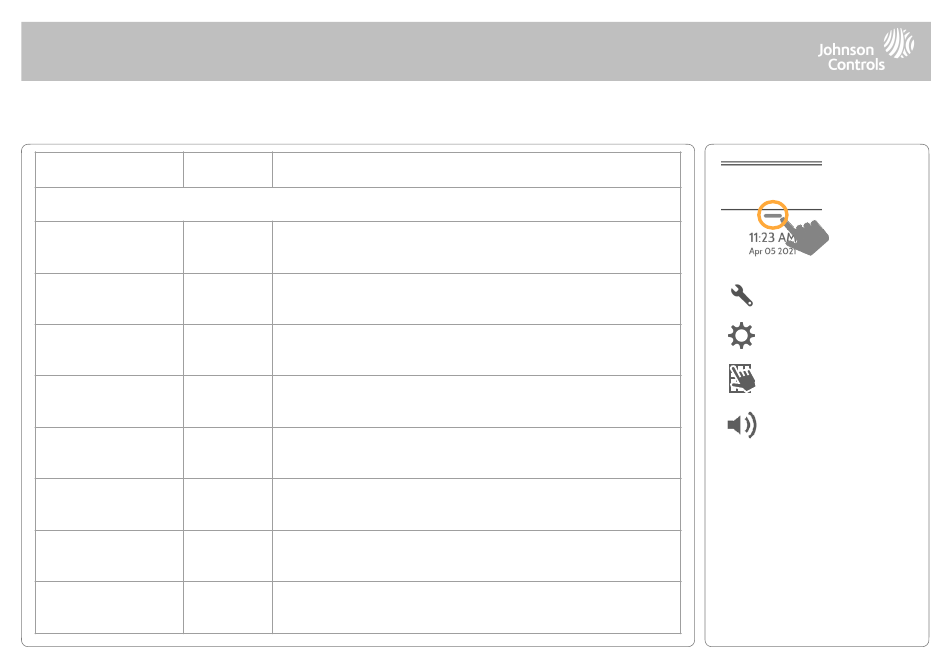Click the speaker volume icon
950x647 pixels.
tap(742, 425)
